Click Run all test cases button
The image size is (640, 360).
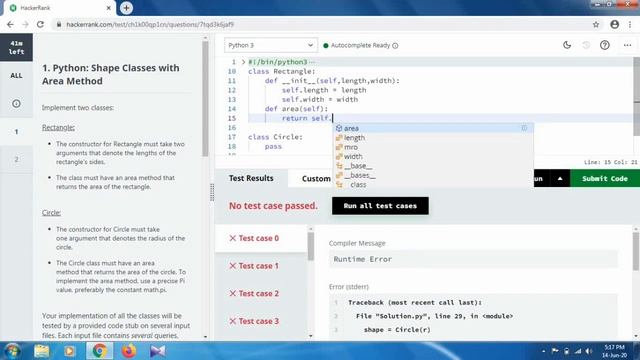(x=380, y=206)
